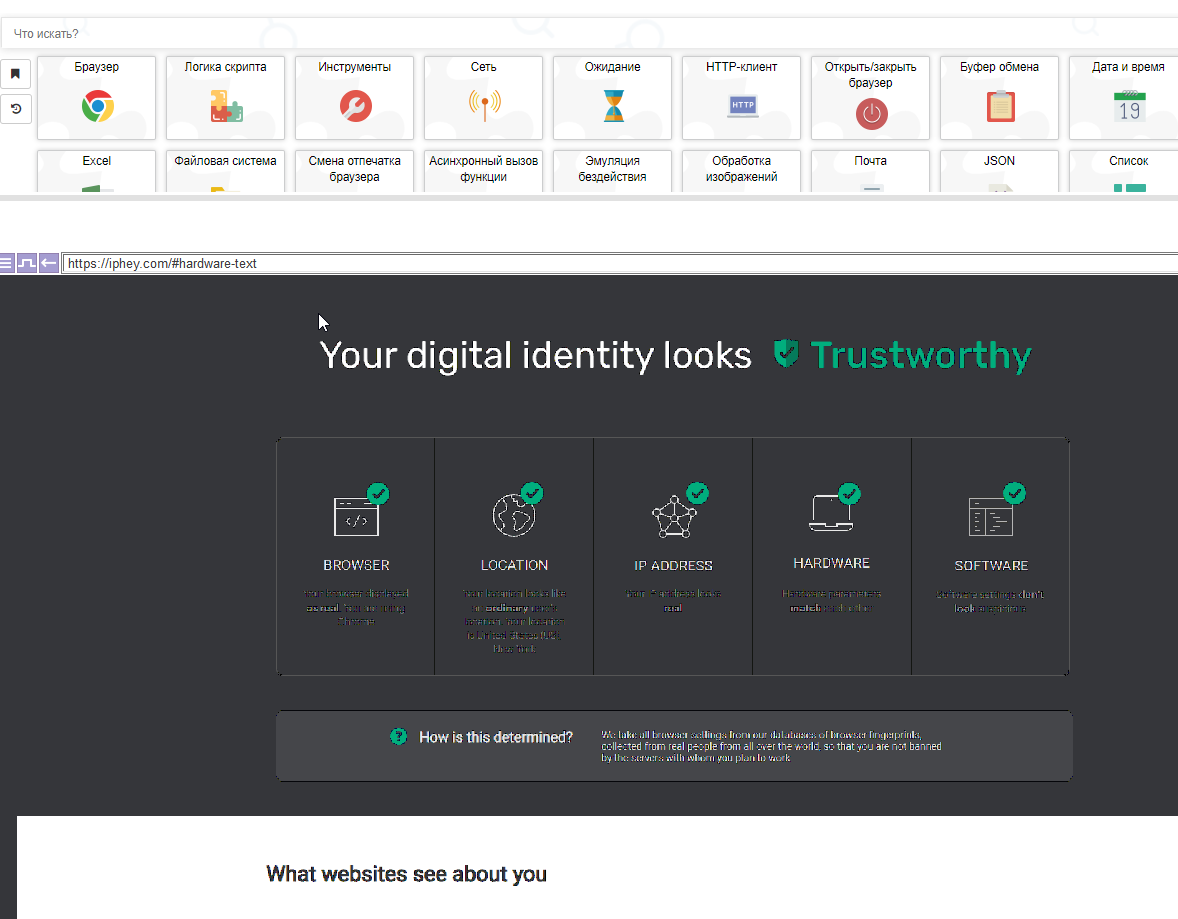1178x919 pixels.
Task: Select the BROWSER check card
Action: click(x=356, y=556)
